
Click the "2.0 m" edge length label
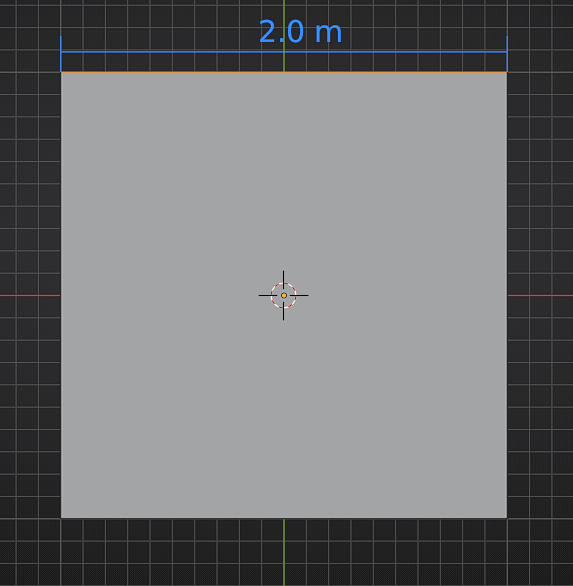click(301, 32)
